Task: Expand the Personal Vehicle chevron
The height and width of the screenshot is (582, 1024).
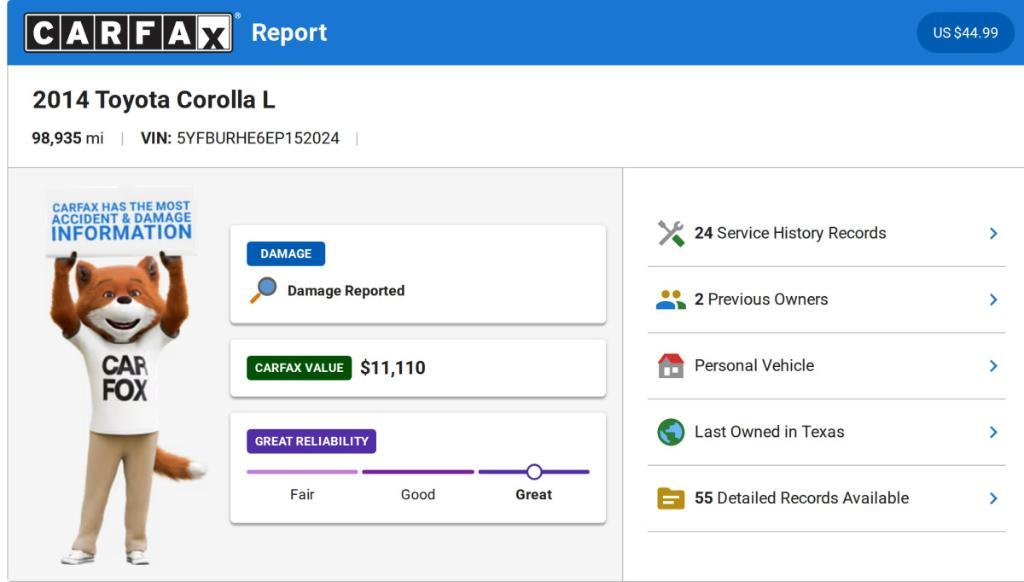Action: tap(993, 366)
